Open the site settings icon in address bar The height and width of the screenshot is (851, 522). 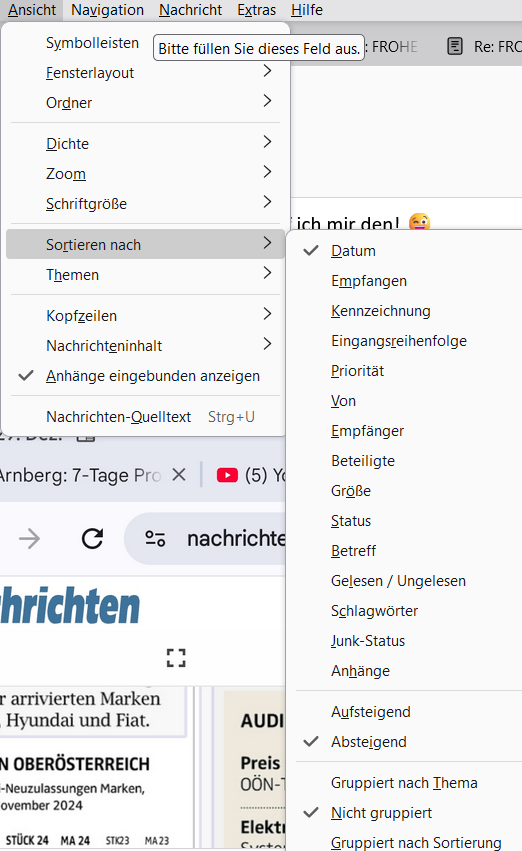[155, 538]
